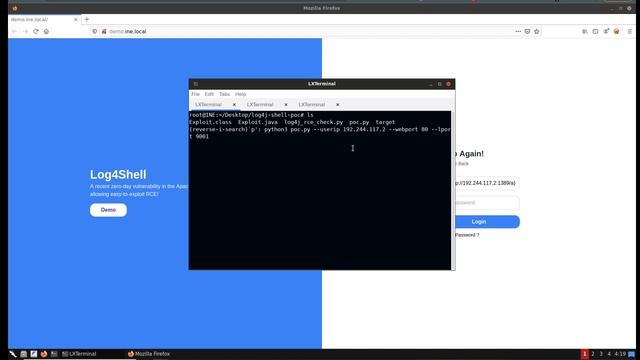Switch to the first LXTerminal tab
The height and width of the screenshot is (360, 640).
pos(209,105)
